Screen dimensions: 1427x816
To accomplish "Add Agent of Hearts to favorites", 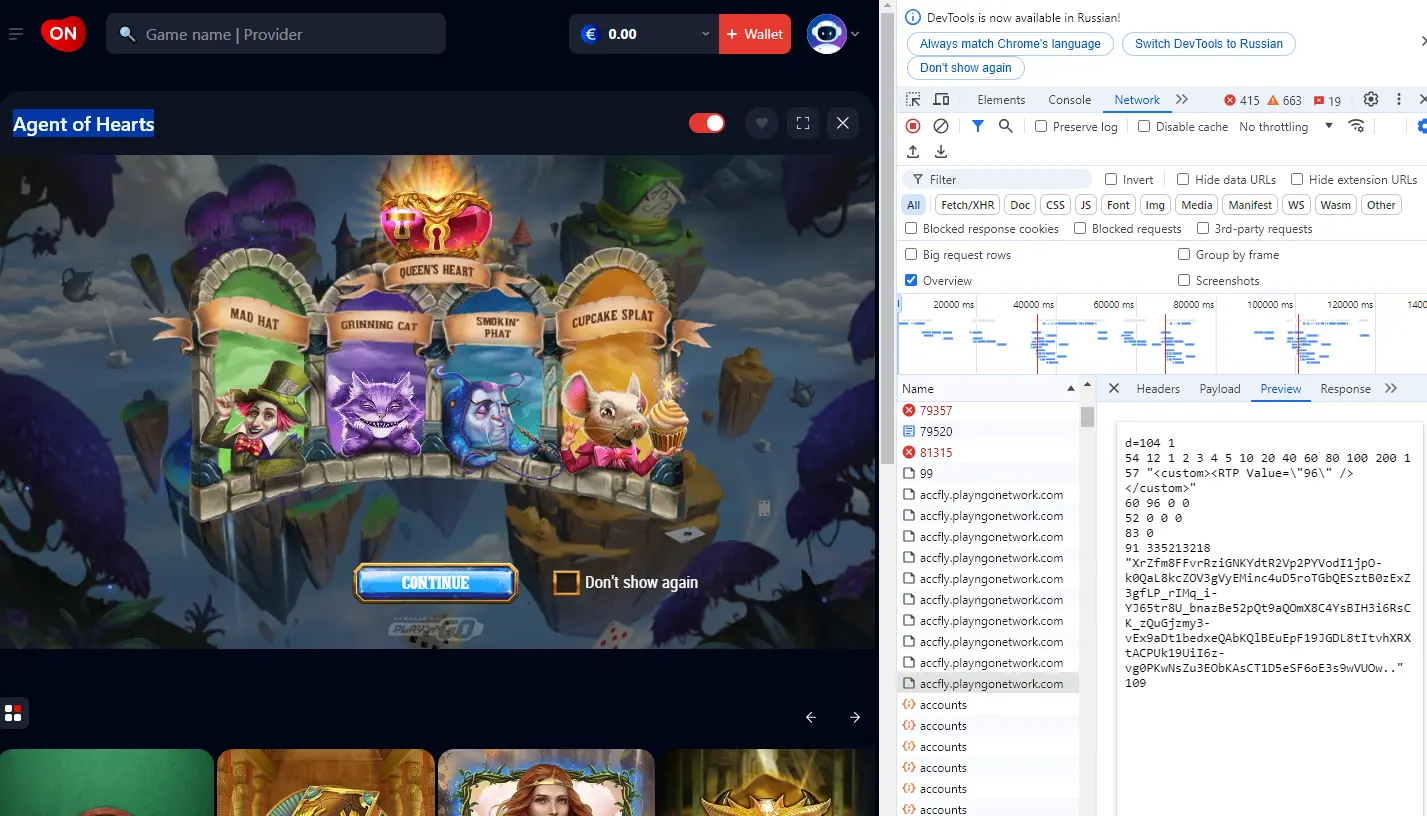I will [x=762, y=123].
